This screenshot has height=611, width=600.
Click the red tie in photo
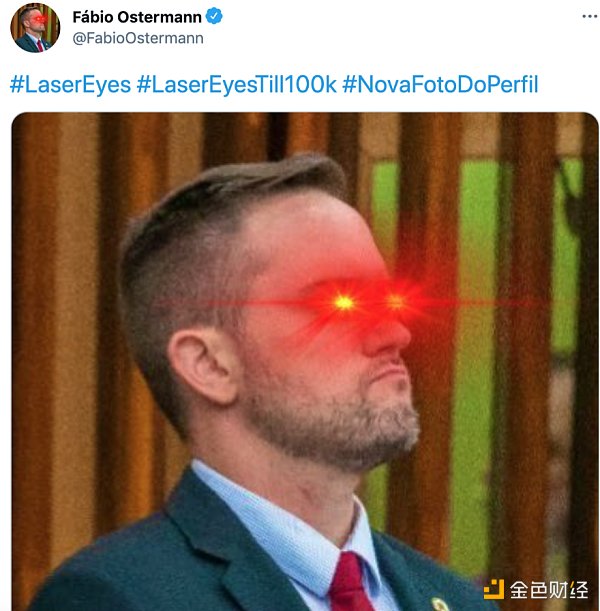coord(352,583)
